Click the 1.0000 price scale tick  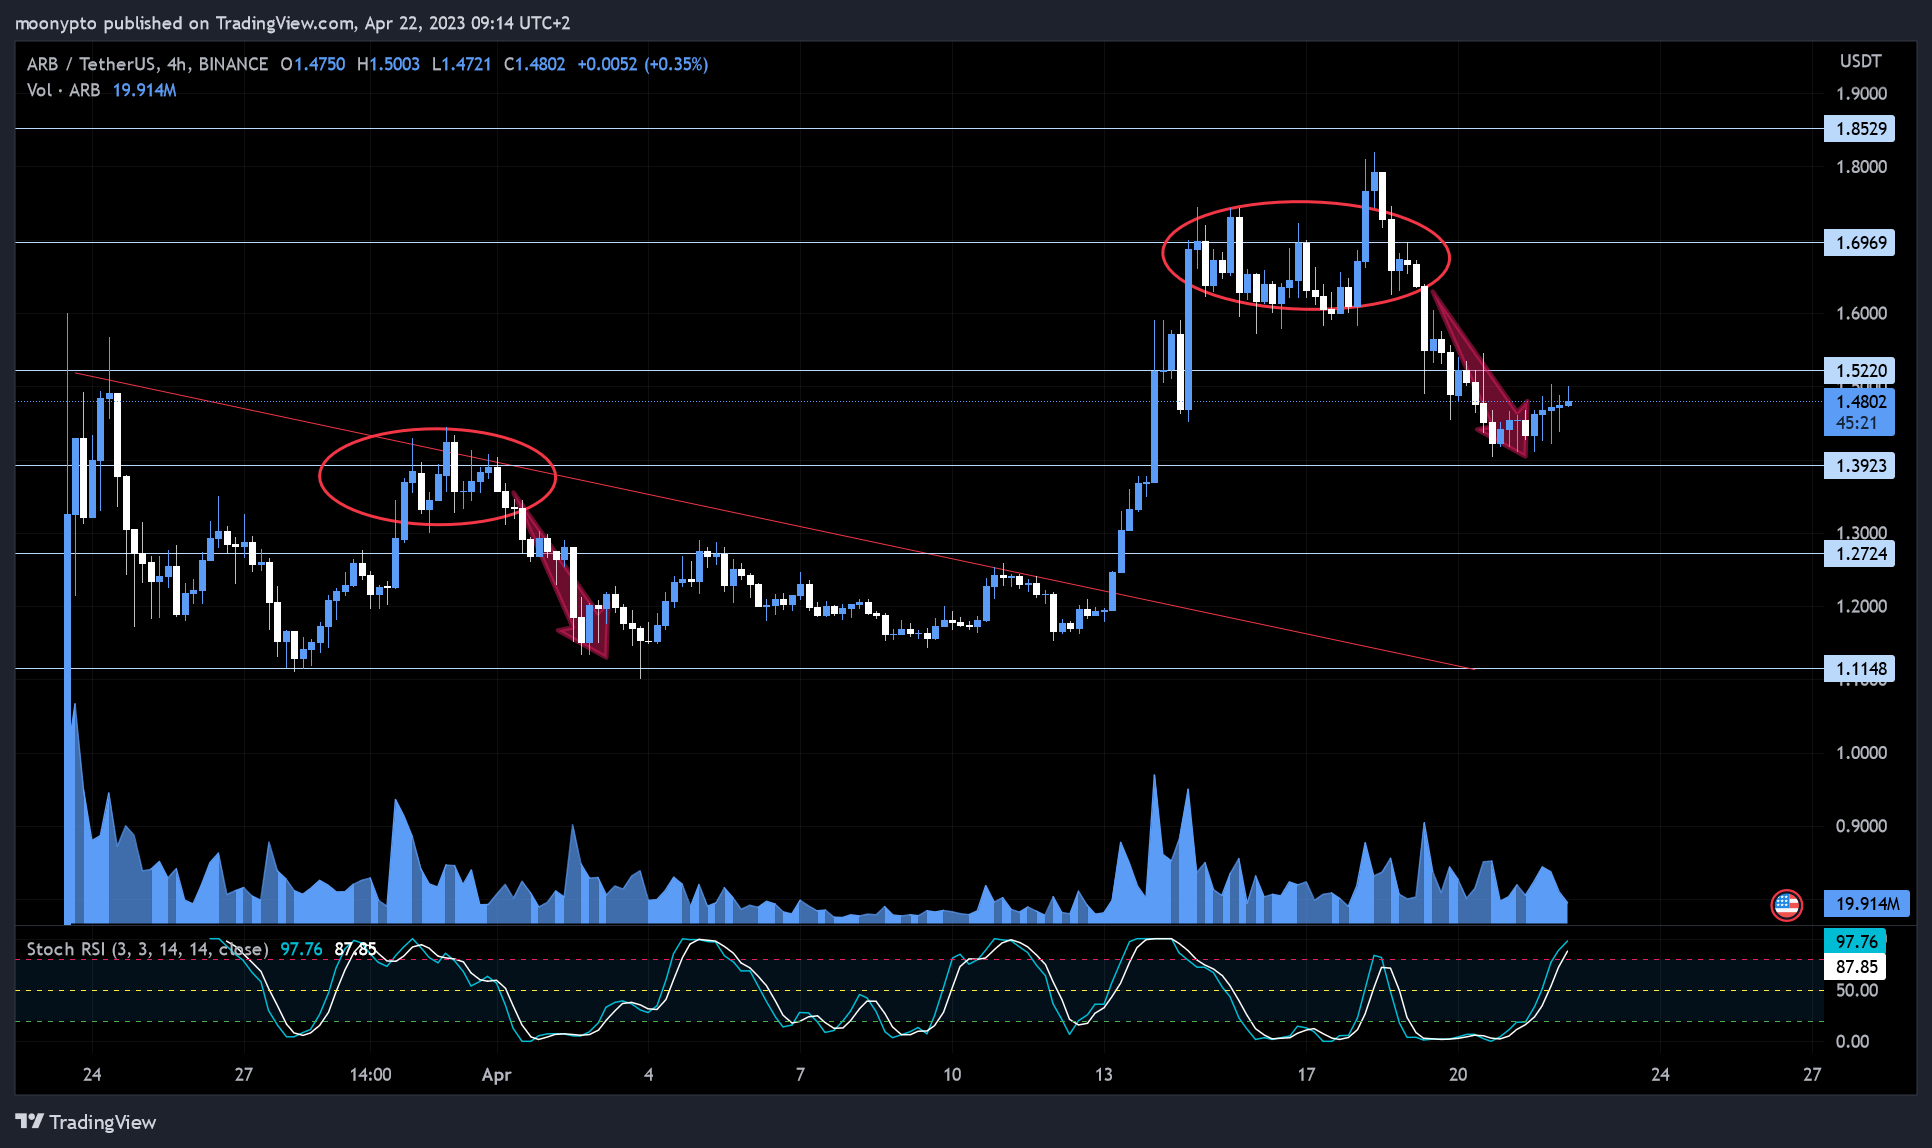click(1861, 753)
